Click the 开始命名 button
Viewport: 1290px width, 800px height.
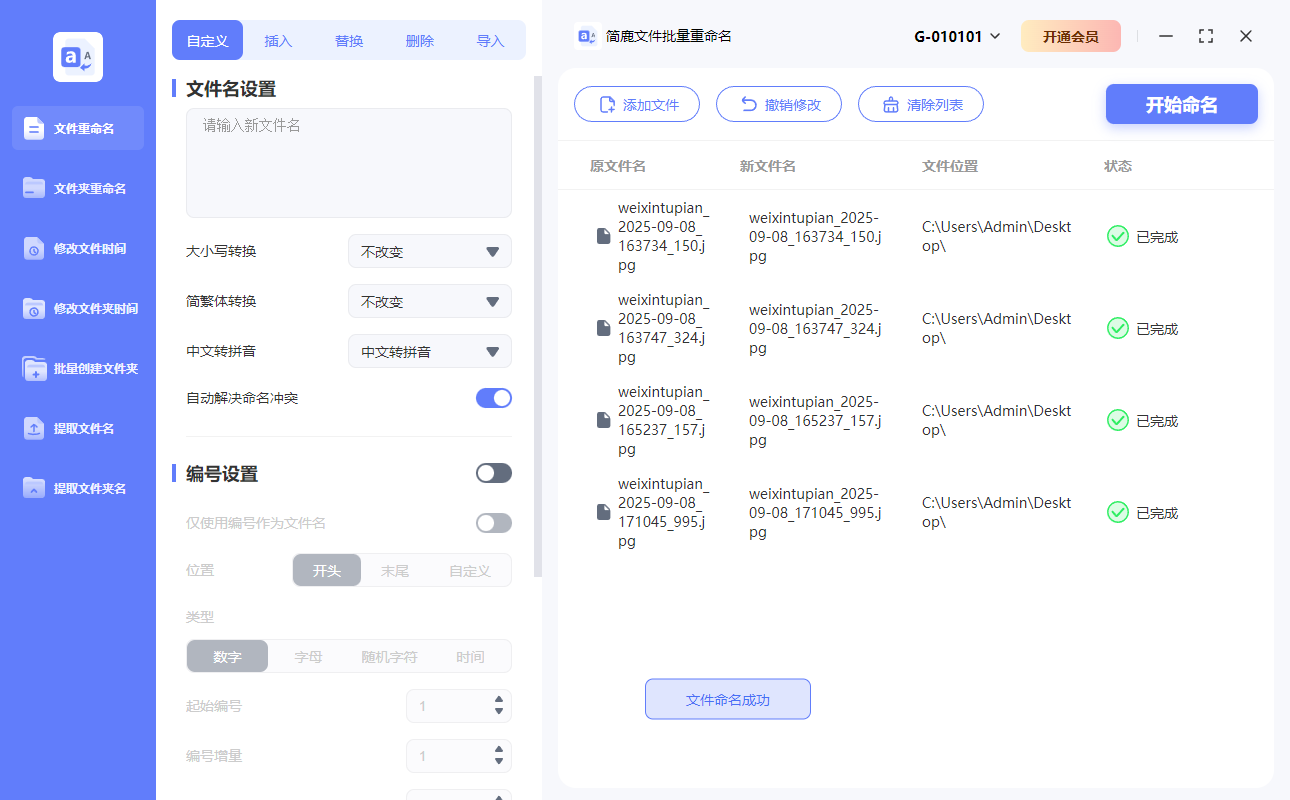click(x=1181, y=104)
